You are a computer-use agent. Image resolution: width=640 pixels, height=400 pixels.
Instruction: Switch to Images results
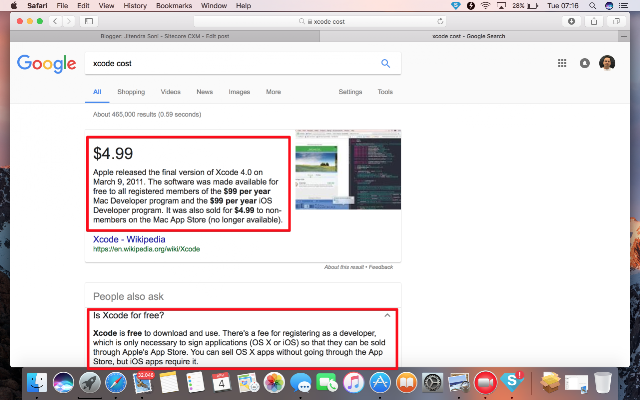[x=239, y=92]
